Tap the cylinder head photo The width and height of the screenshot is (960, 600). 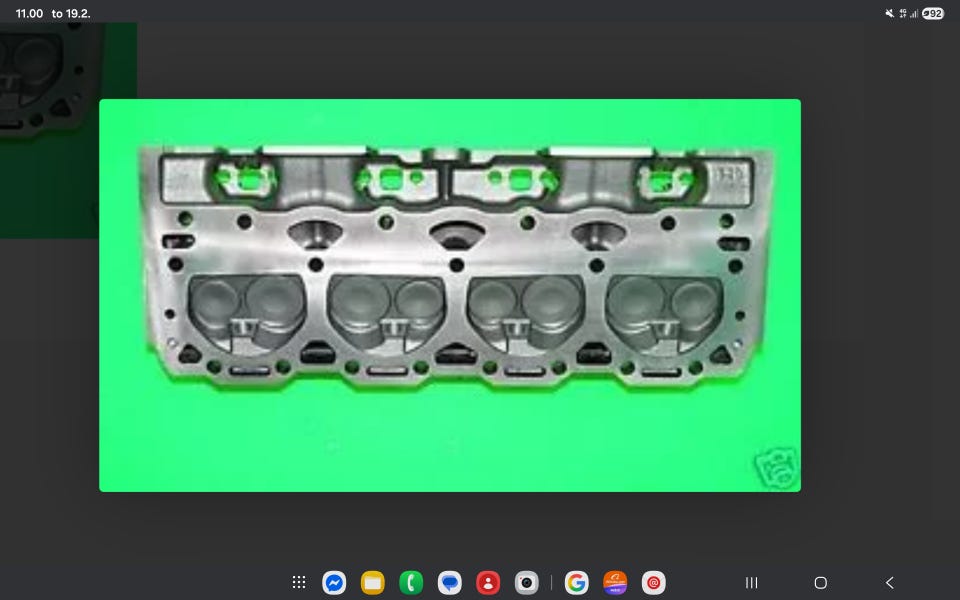point(450,295)
